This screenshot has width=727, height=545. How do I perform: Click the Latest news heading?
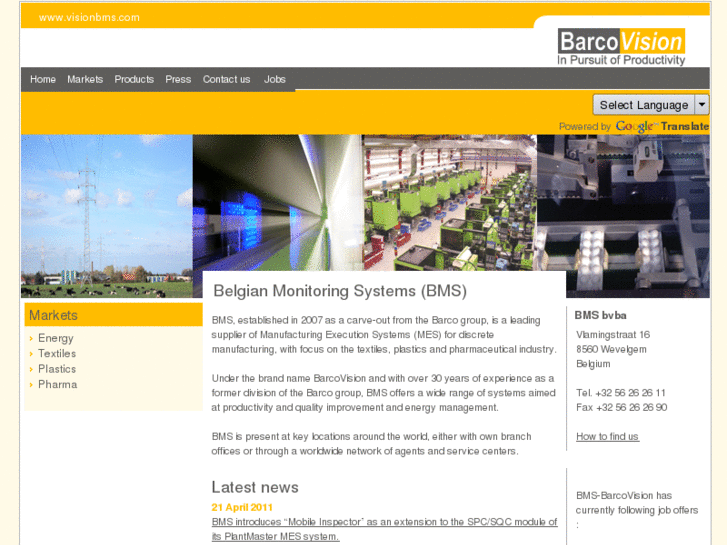tap(255, 487)
